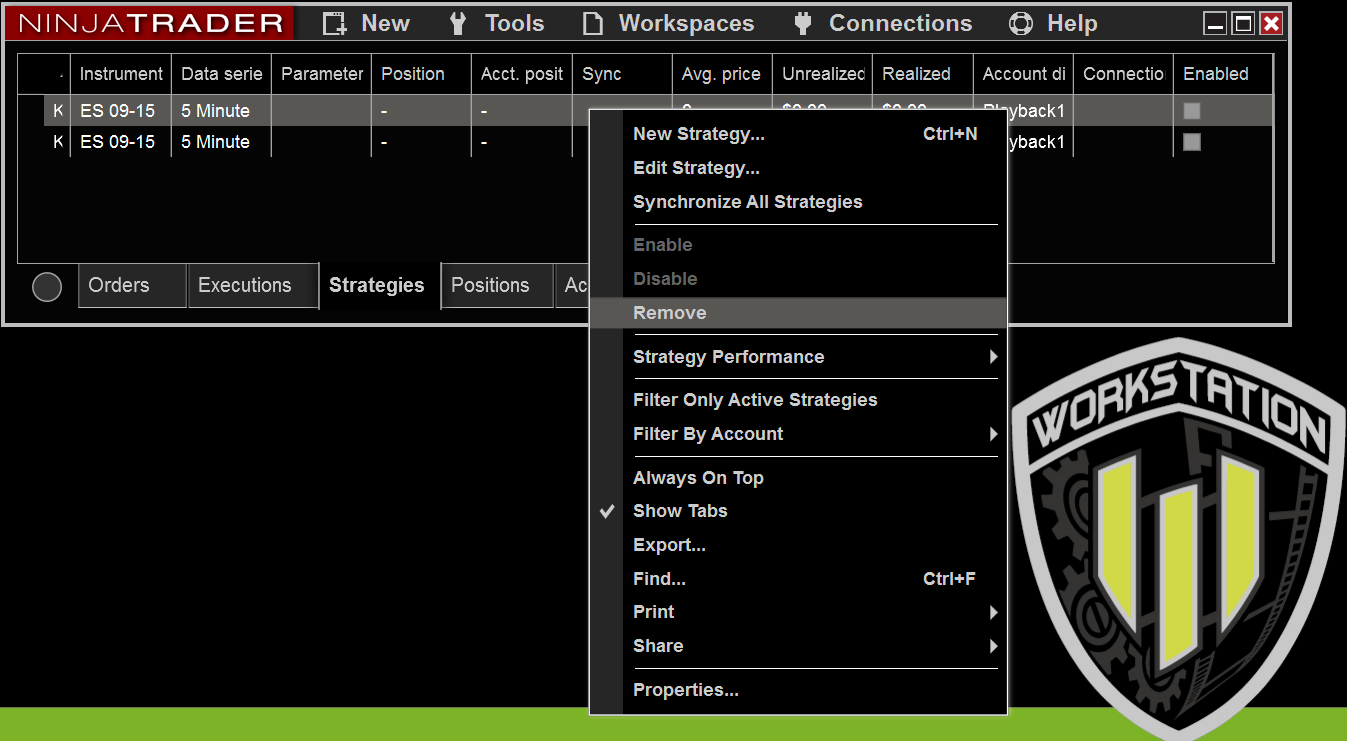Enable the second ES 09-15 strategy checkbox

[1192, 142]
